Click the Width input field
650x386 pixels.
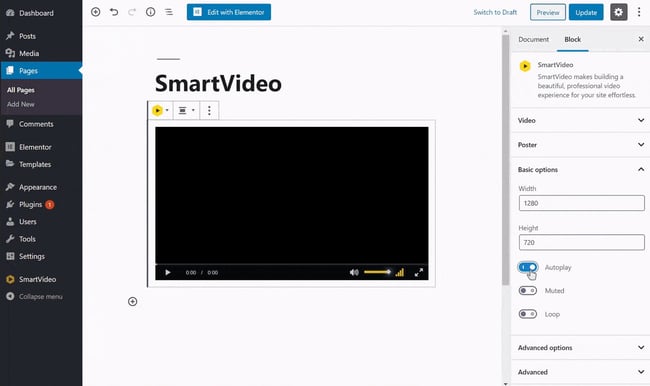point(582,203)
